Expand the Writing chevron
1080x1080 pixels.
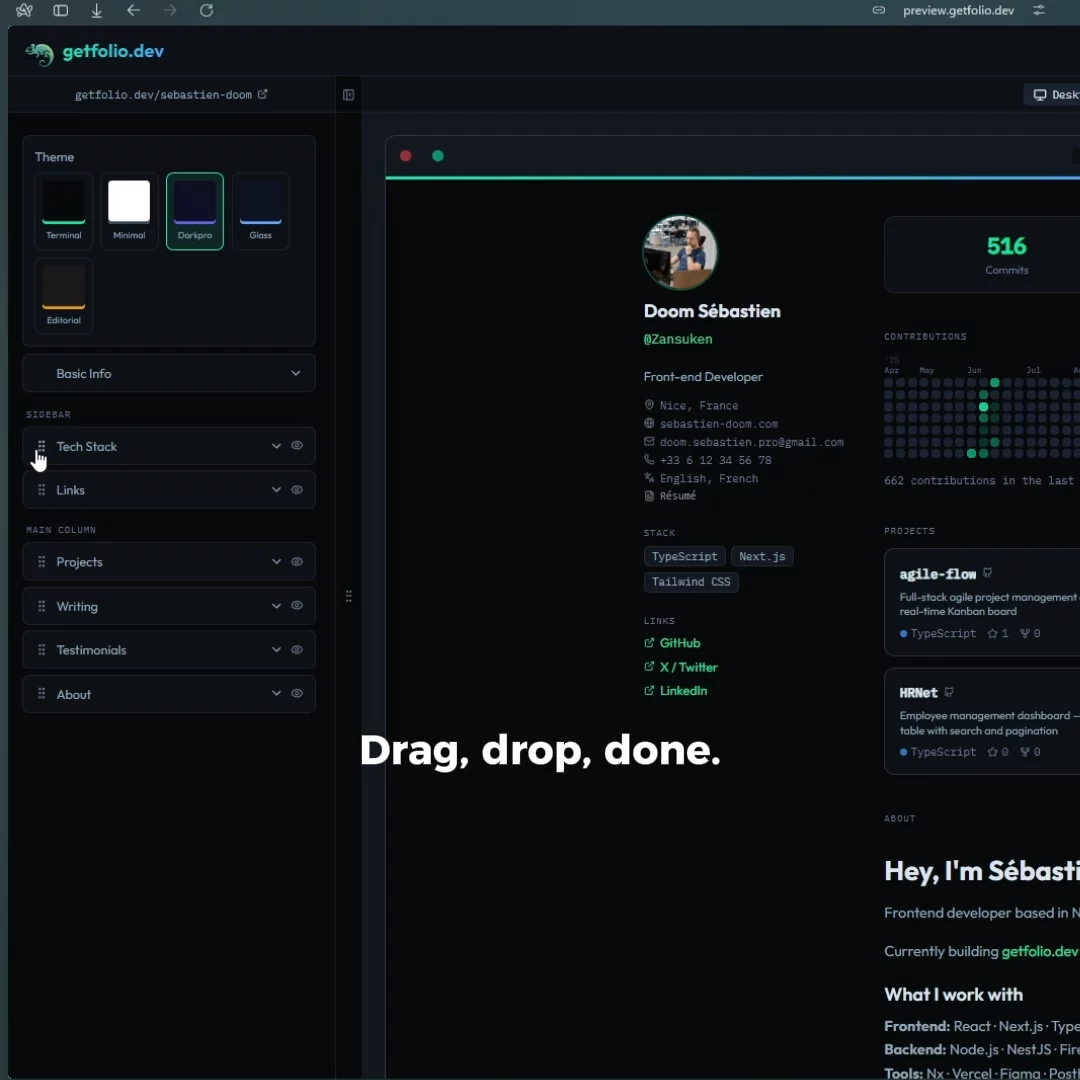tap(276, 606)
